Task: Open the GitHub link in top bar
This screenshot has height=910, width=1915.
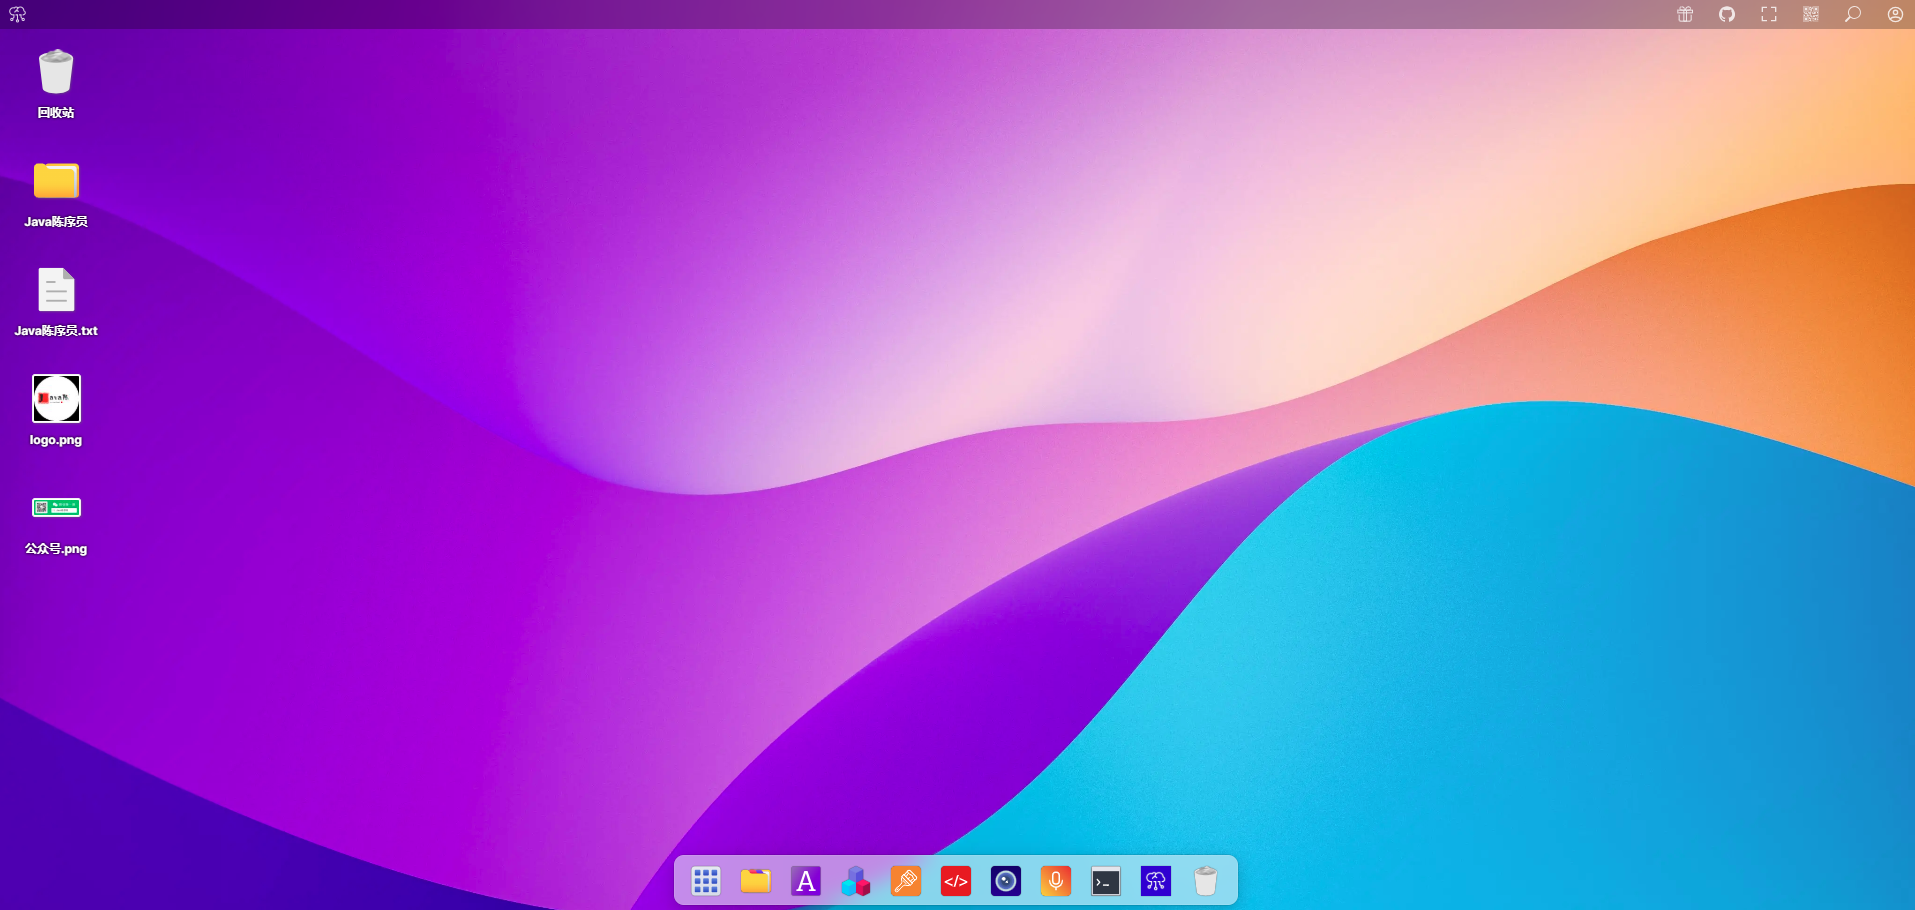Action: point(1727,14)
